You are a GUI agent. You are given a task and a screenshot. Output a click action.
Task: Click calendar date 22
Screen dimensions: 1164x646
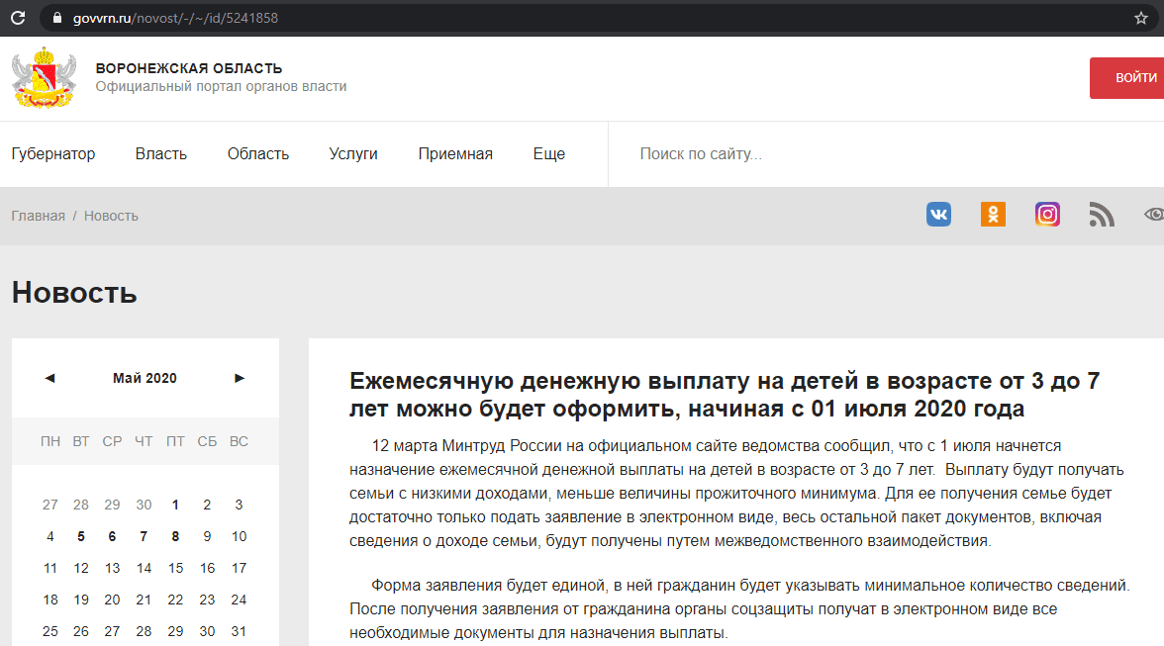point(175,600)
